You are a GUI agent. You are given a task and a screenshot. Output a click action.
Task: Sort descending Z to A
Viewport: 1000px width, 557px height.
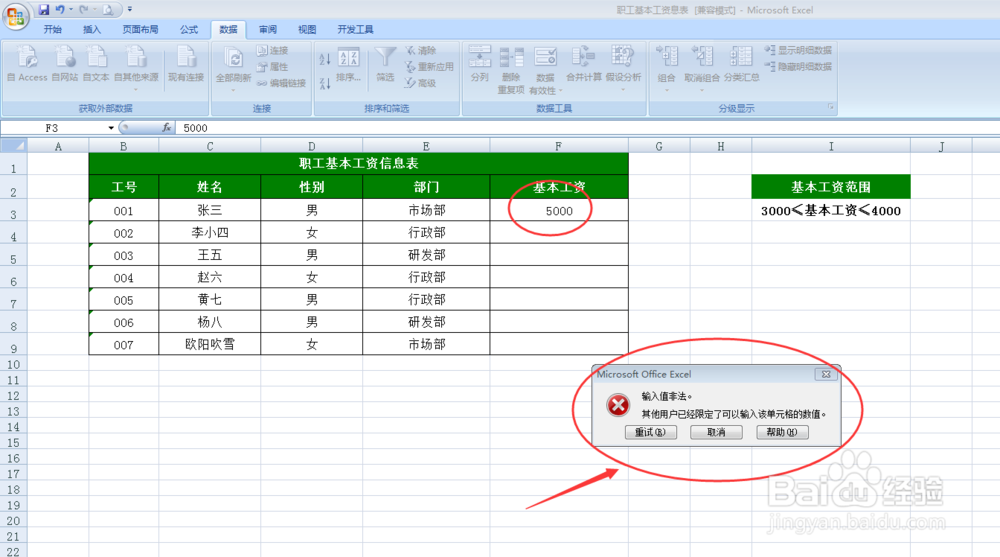[x=325, y=83]
